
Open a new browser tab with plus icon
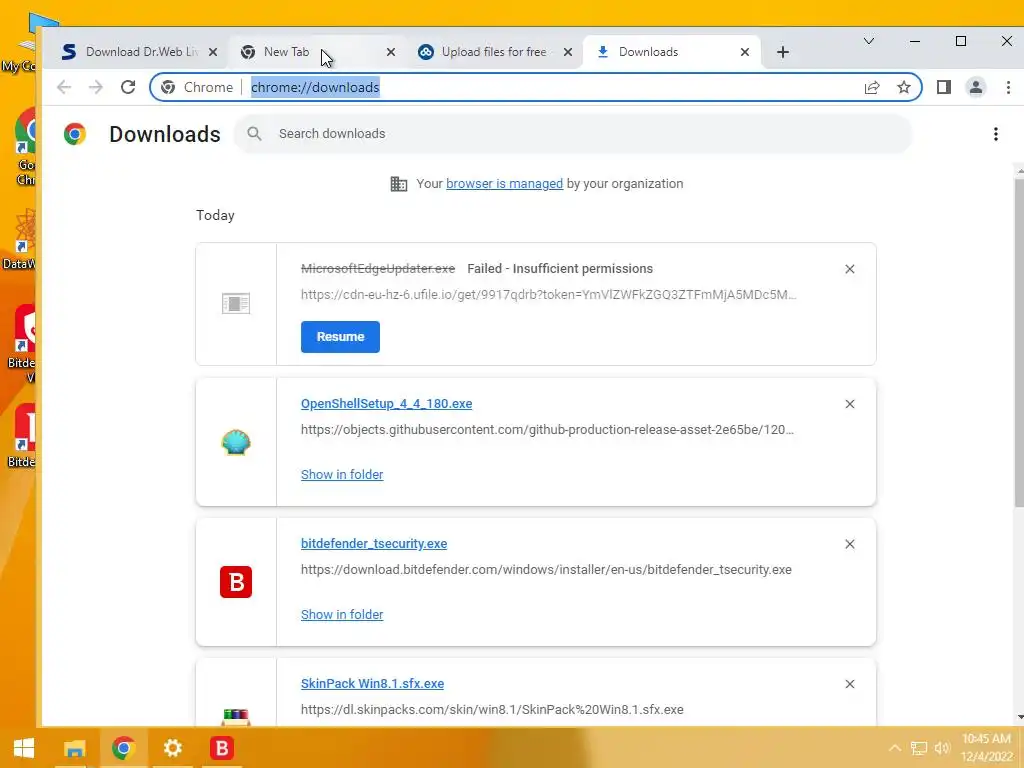[783, 52]
